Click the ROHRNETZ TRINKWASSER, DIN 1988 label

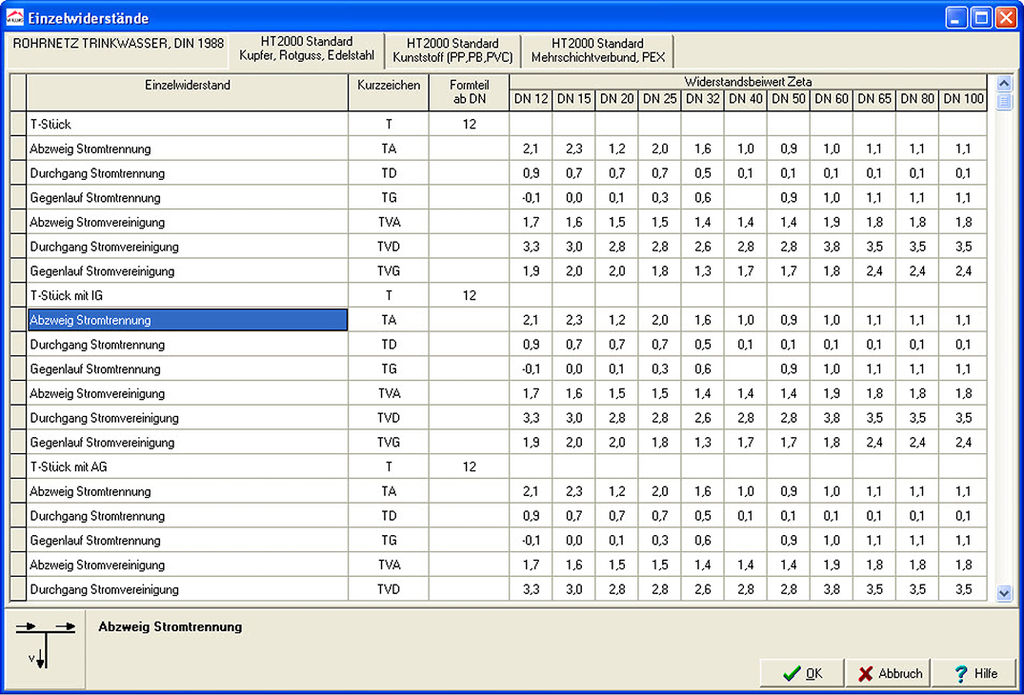[118, 44]
